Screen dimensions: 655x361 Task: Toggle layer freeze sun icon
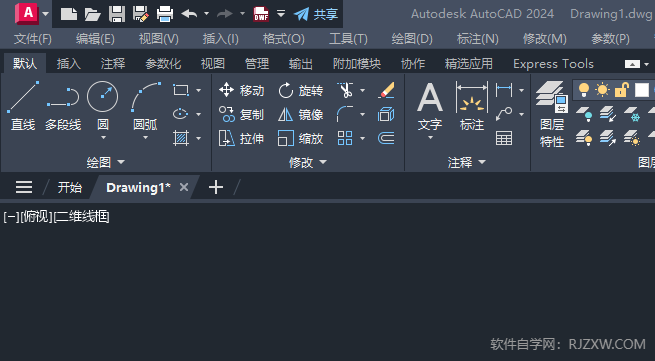603,90
